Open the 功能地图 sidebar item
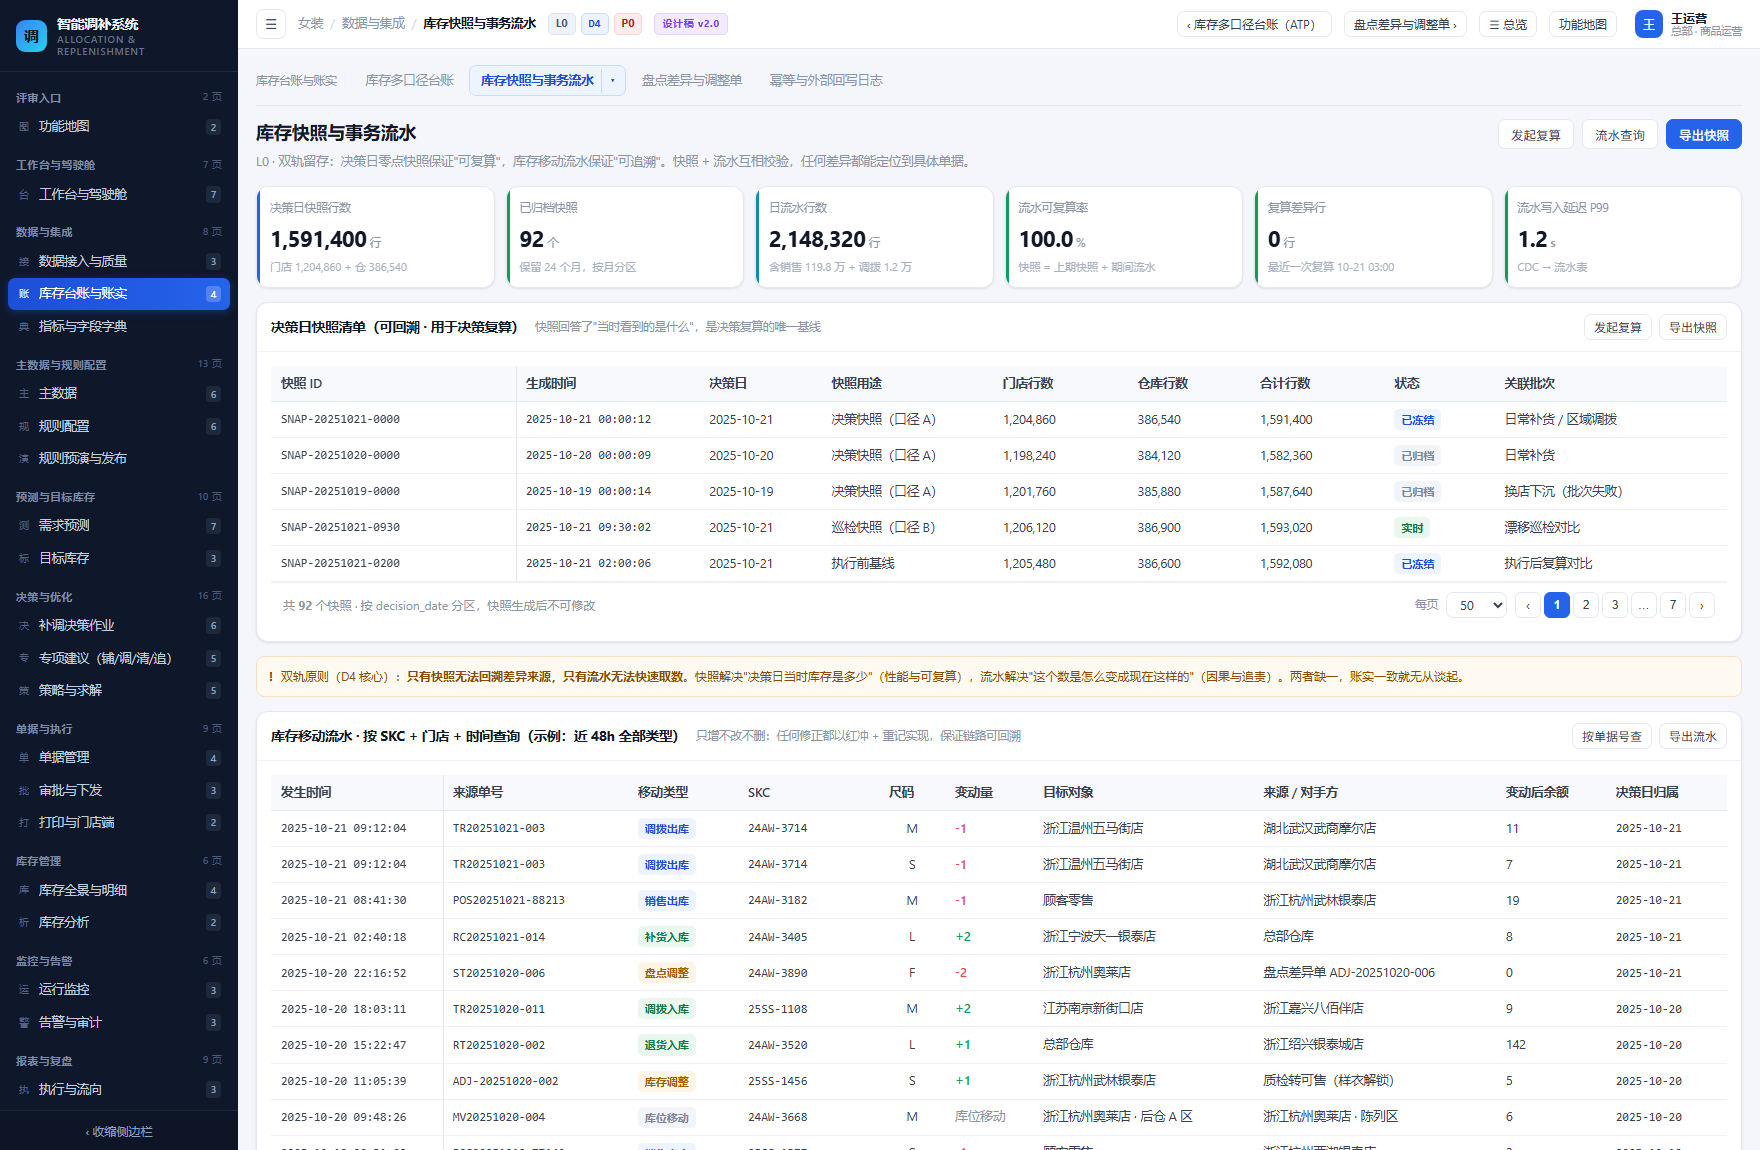The image size is (1760, 1150). [119, 127]
